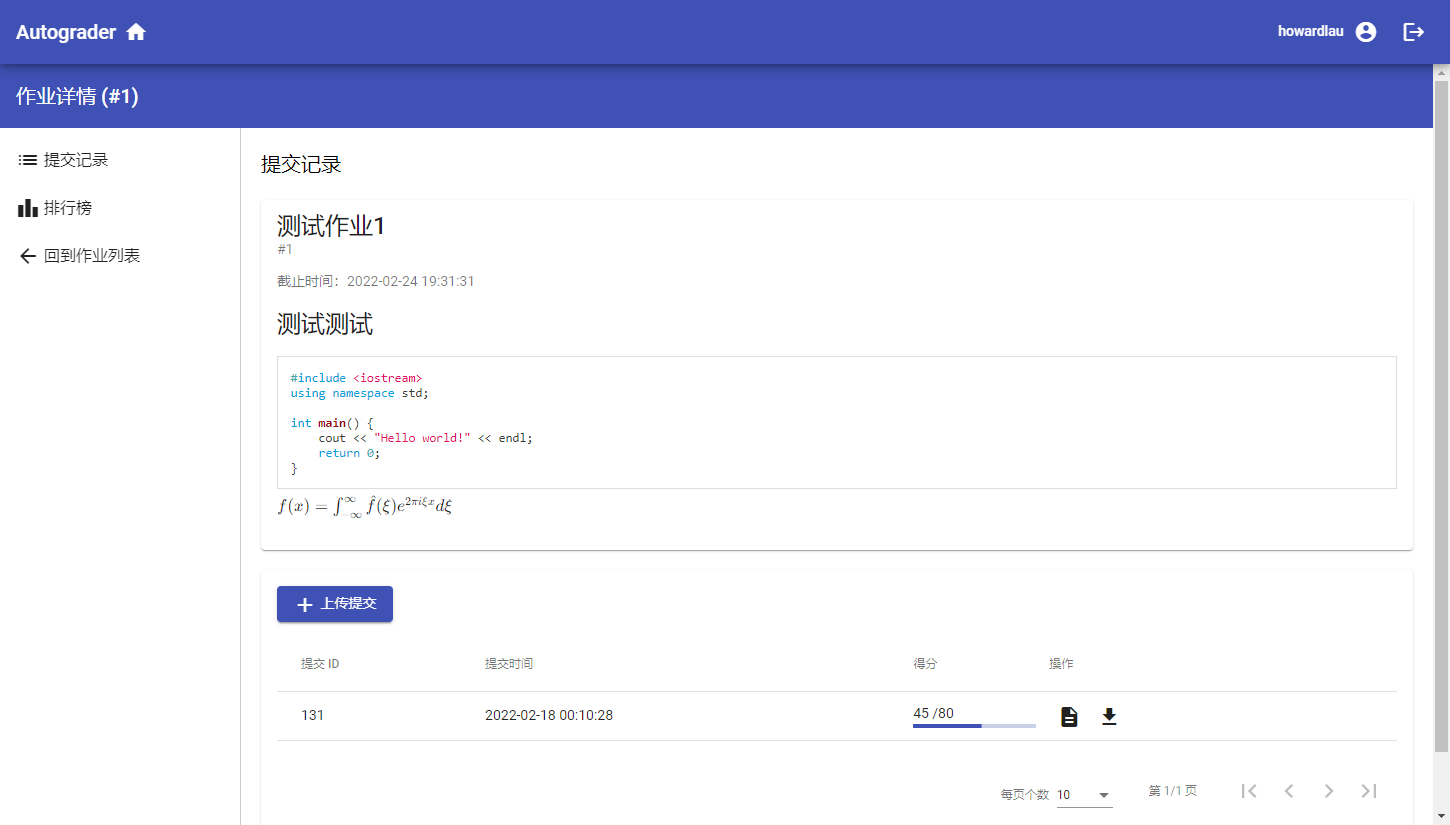Click the 作业详情 (#1) page title
This screenshot has height=825, width=1450.
click(77, 96)
